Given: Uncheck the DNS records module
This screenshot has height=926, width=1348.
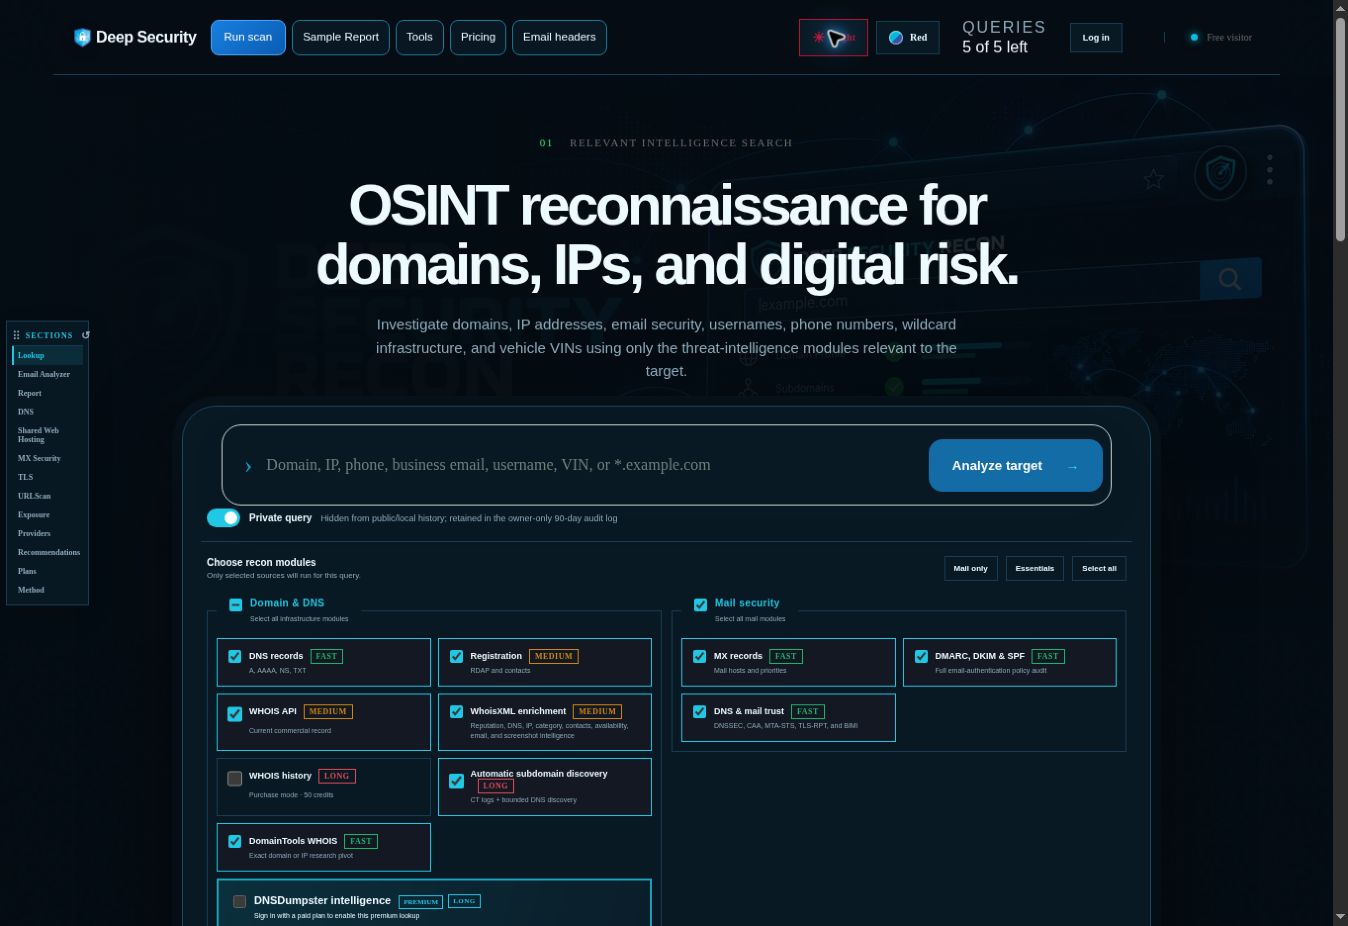Looking at the screenshot, I should point(235,657).
